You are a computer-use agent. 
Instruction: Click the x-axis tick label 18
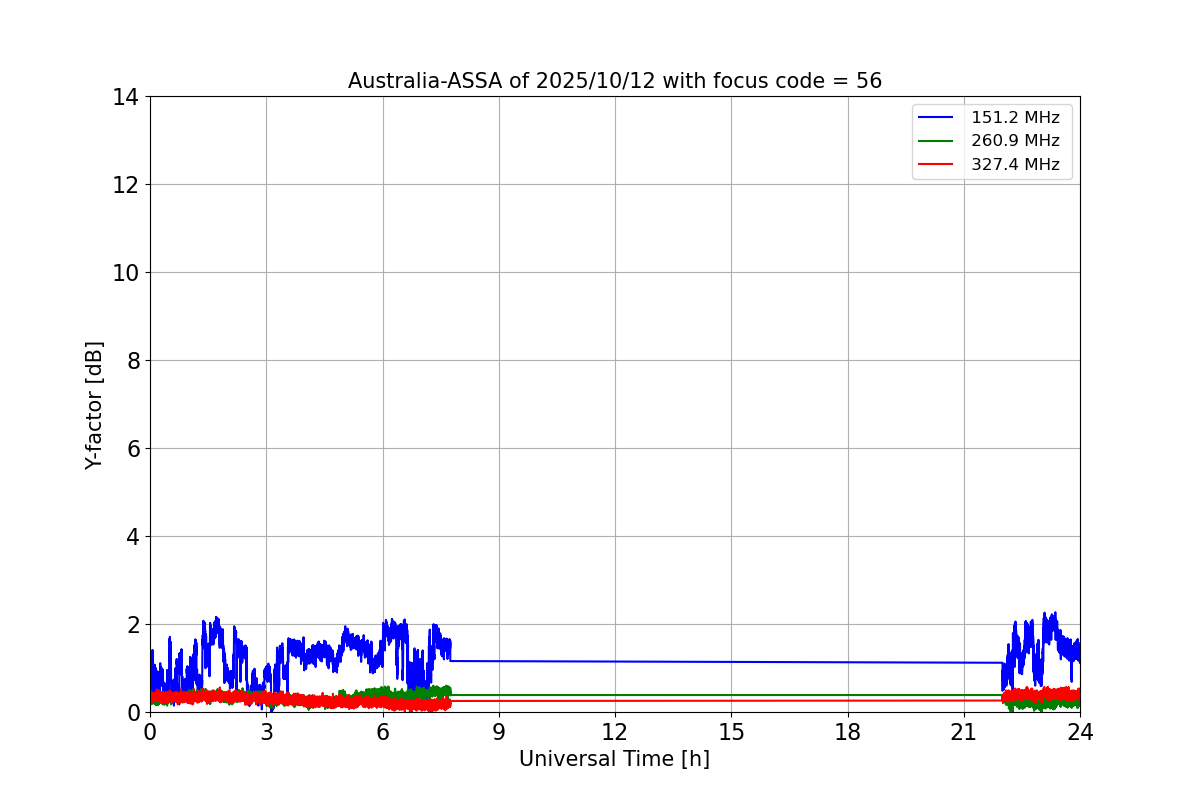click(x=848, y=732)
